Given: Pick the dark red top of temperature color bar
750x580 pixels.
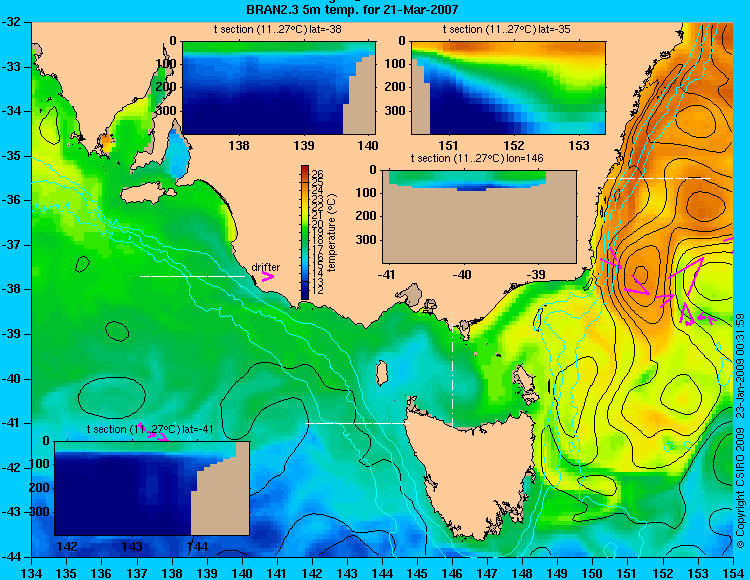Looking at the screenshot, I should 305,168.
